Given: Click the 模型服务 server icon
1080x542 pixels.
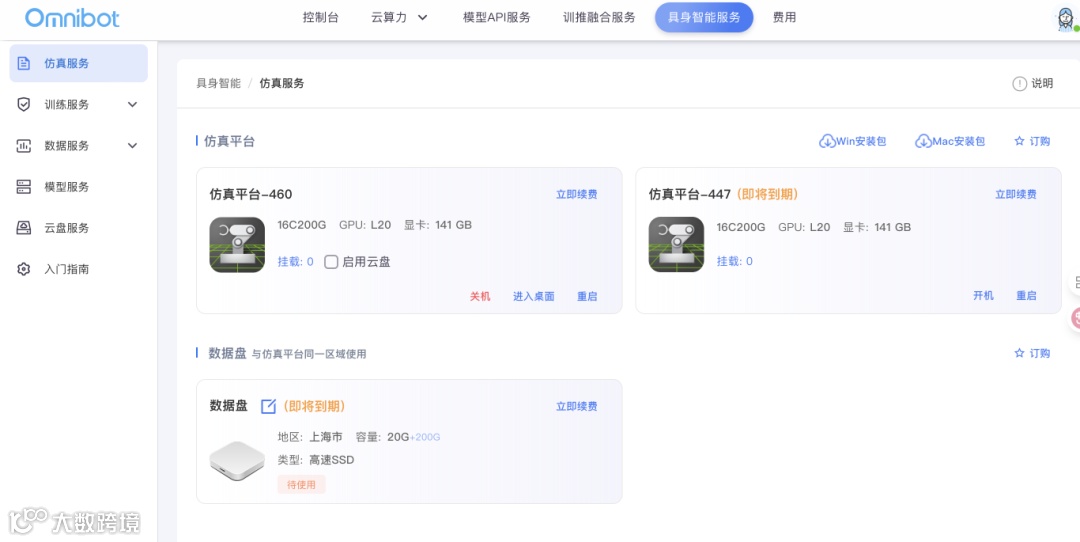Looking at the screenshot, I should click(x=23, y=187).
